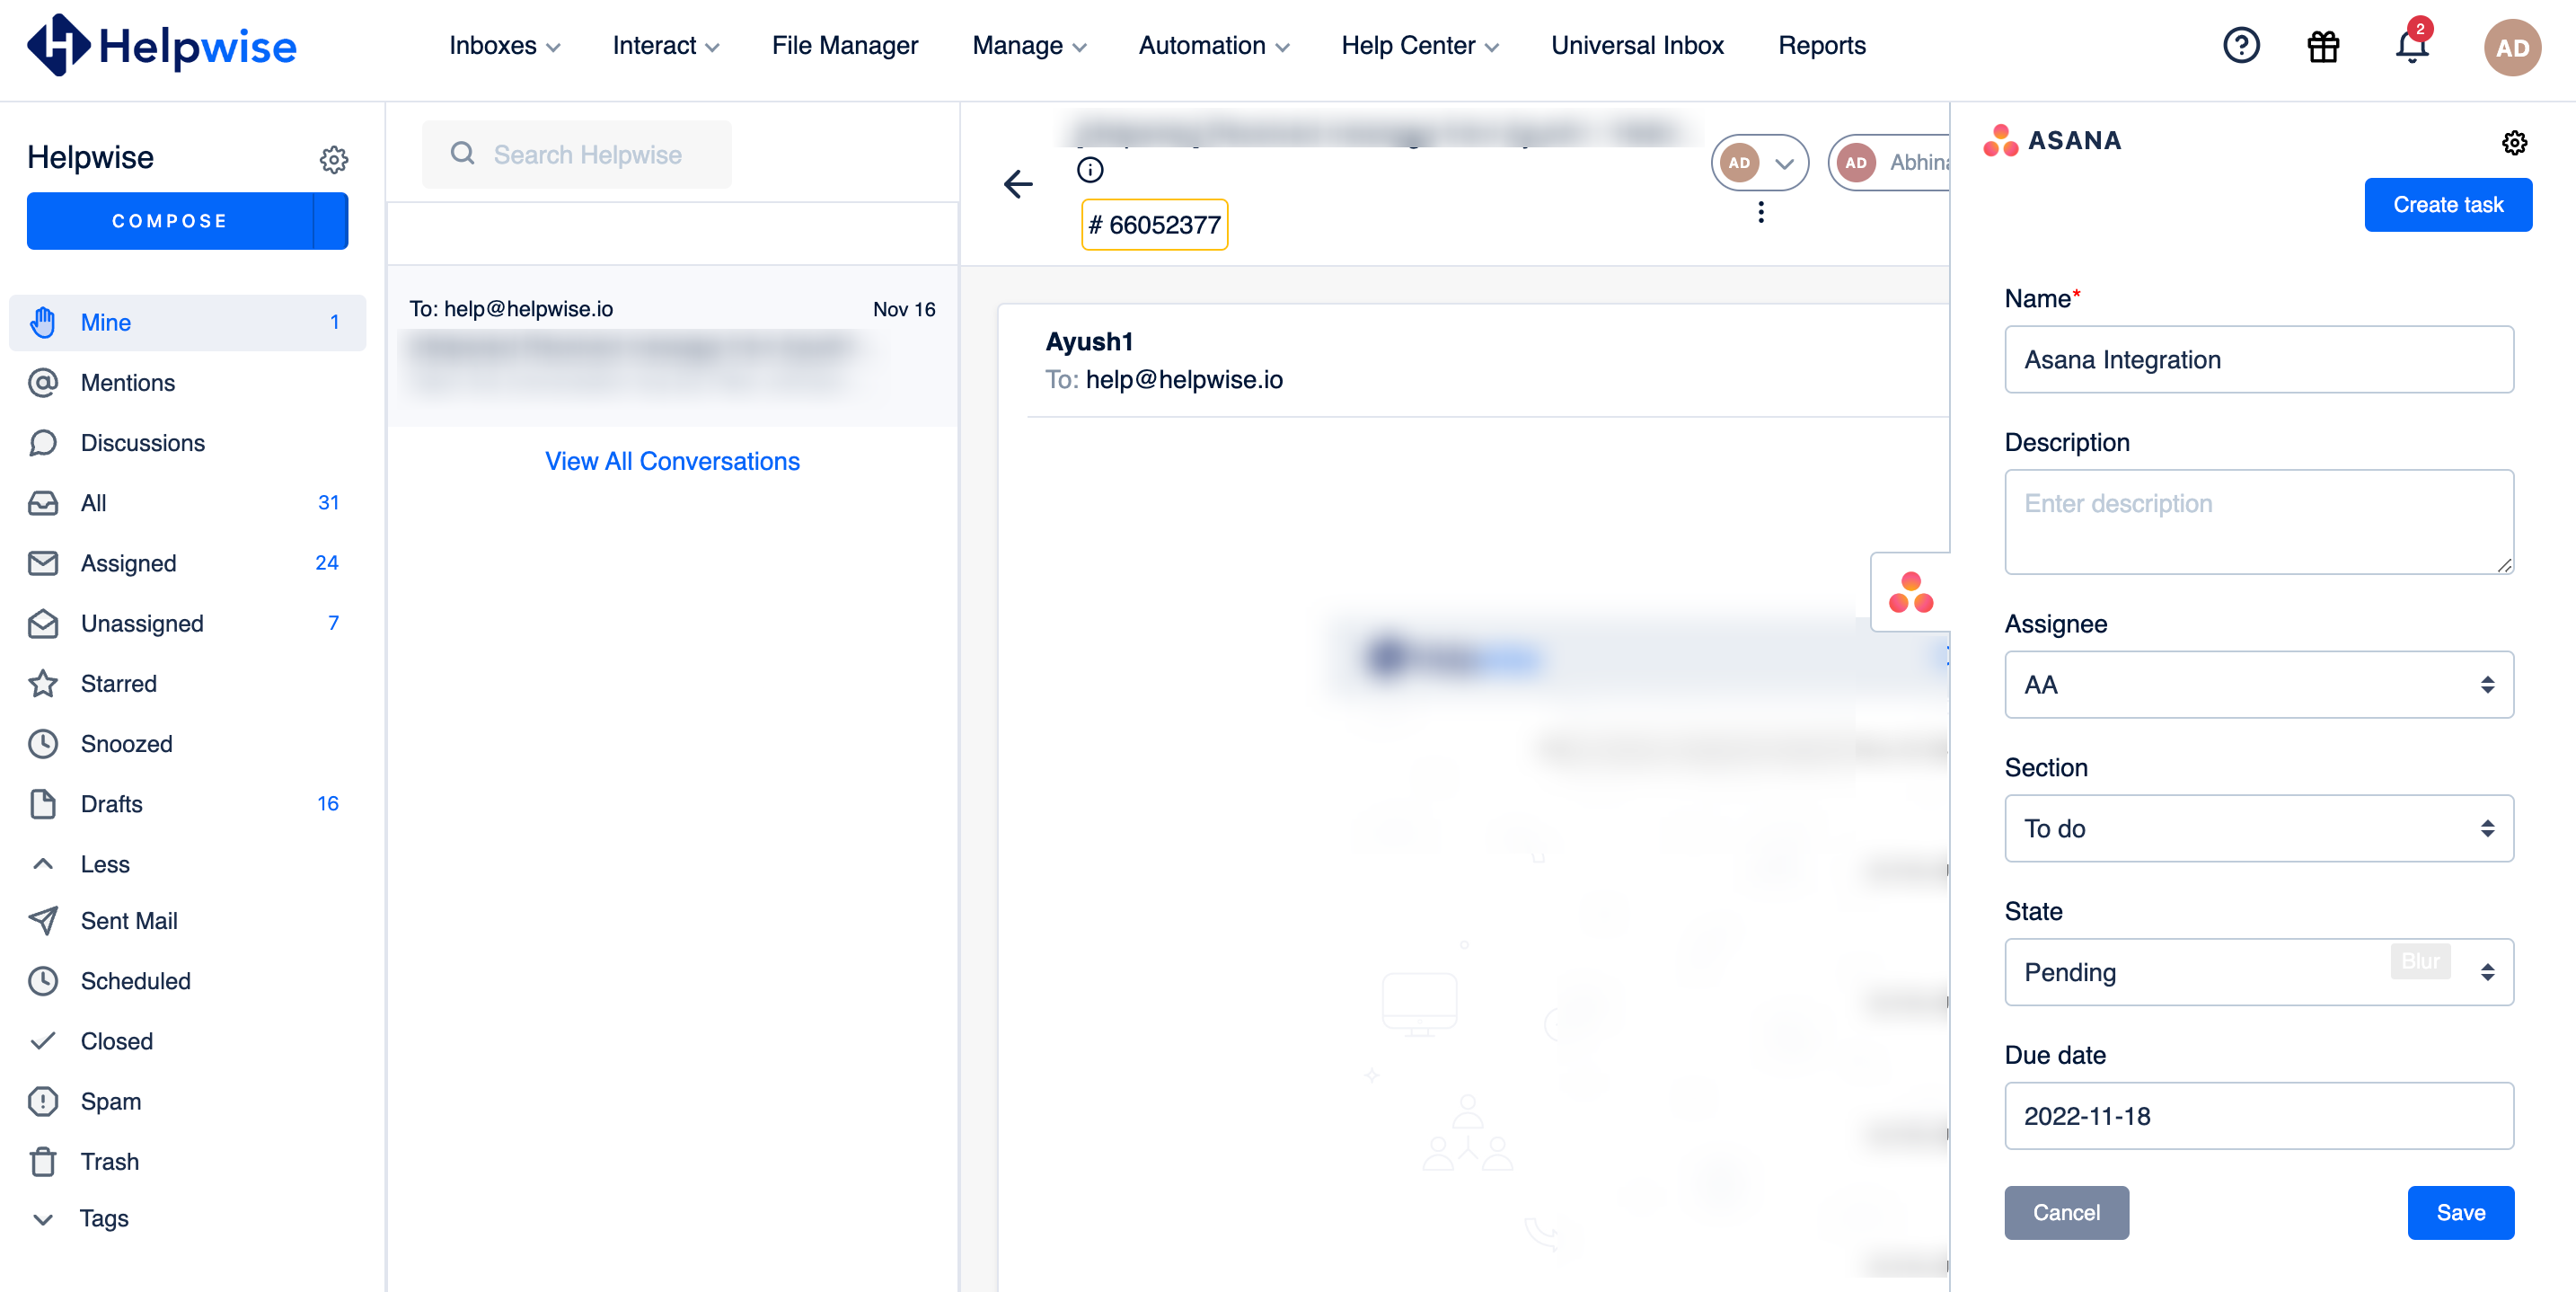Open Asana panel settings gear
The image size is (2576, 1292).
(2514, 143)
